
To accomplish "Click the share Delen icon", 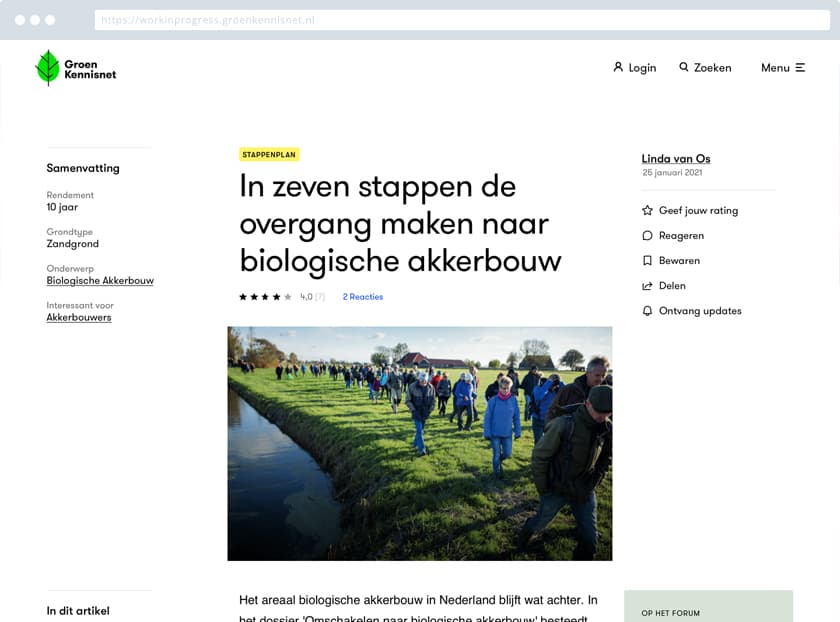I will (647, 286).
